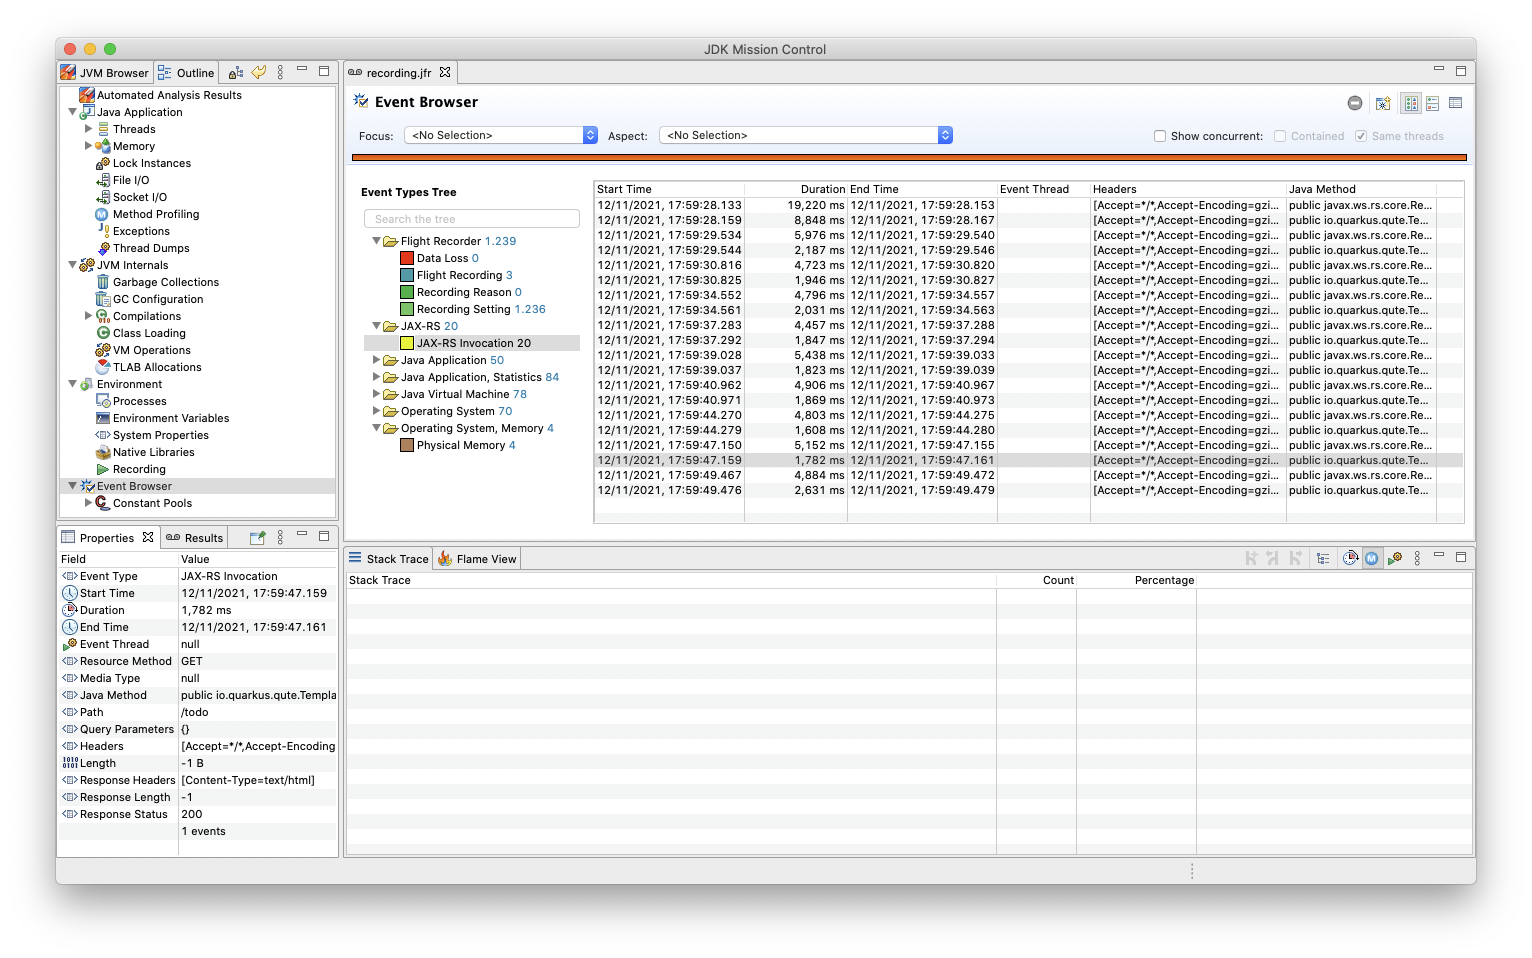Collapse the Flight Recorder event type folder
This screenshot has width=1532, height=958.
377,241
